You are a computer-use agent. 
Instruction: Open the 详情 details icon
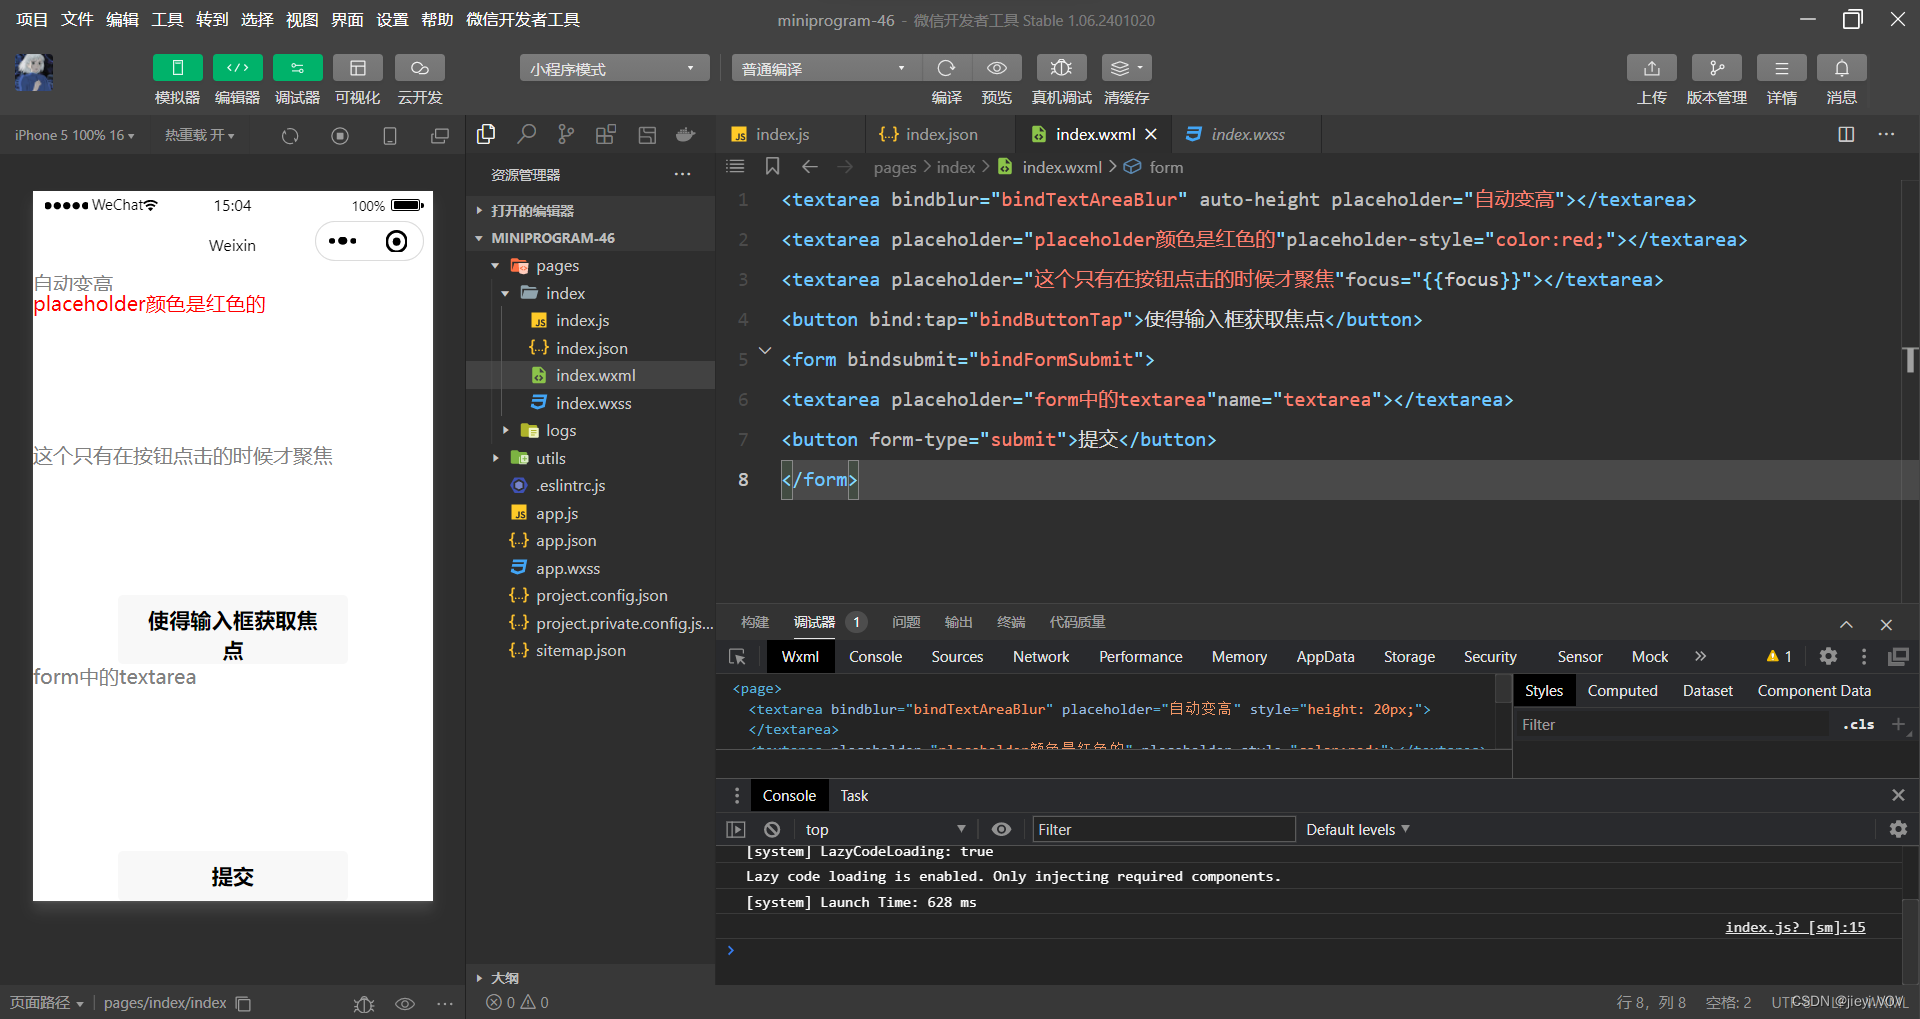[x=1781, y=68]
